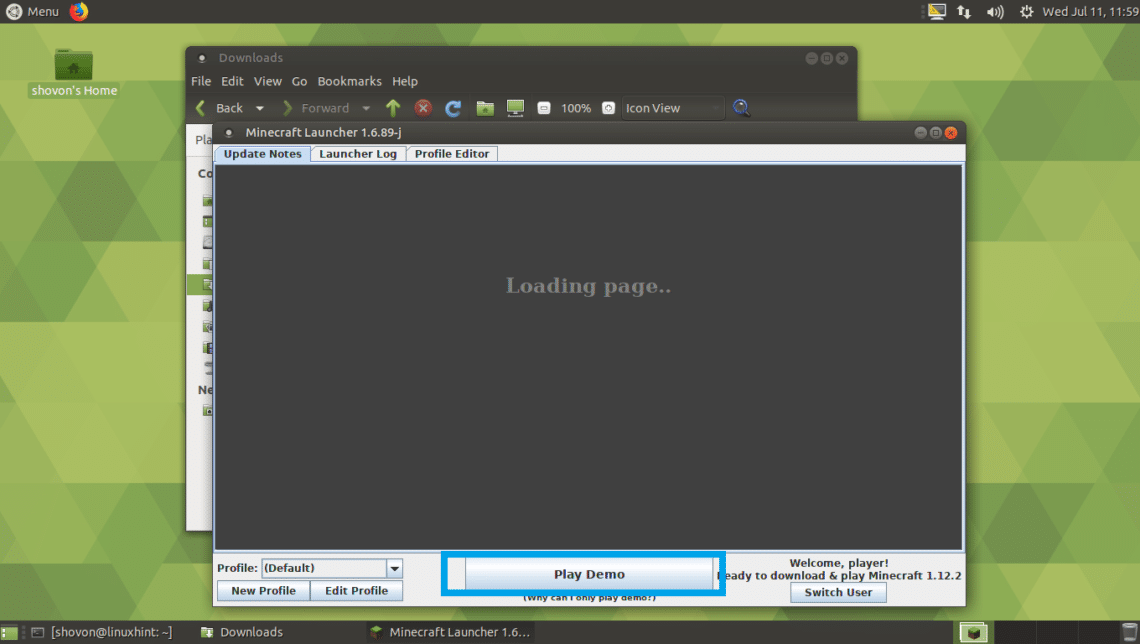Viewport: 1140px width, 644px height.
Task: Go Back in the Downloads file manager
Action: coord(219,108)
